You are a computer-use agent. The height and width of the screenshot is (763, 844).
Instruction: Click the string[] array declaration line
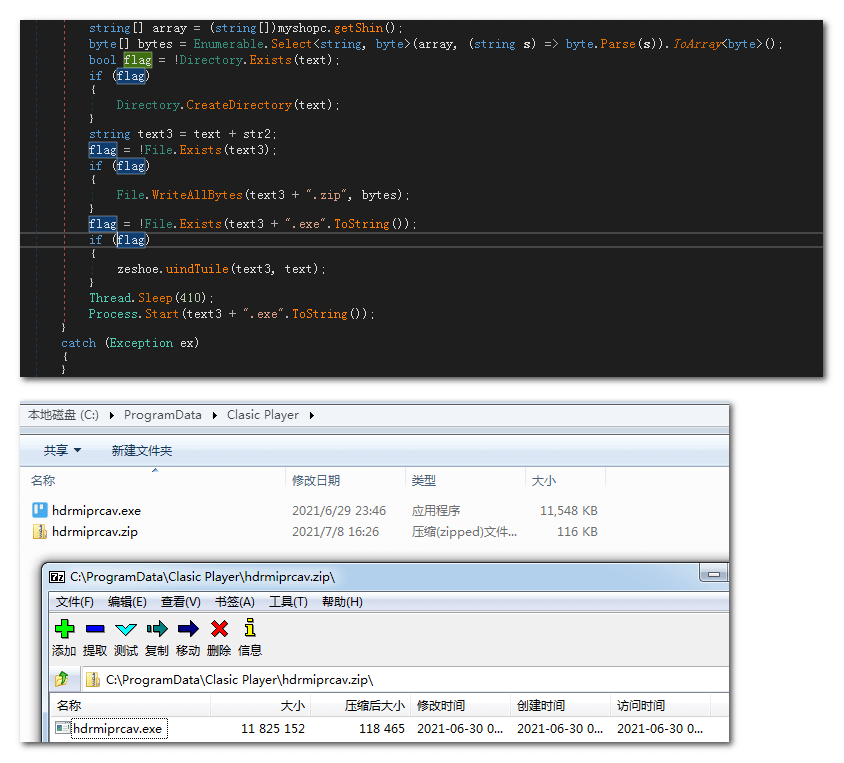pos(245,28)
